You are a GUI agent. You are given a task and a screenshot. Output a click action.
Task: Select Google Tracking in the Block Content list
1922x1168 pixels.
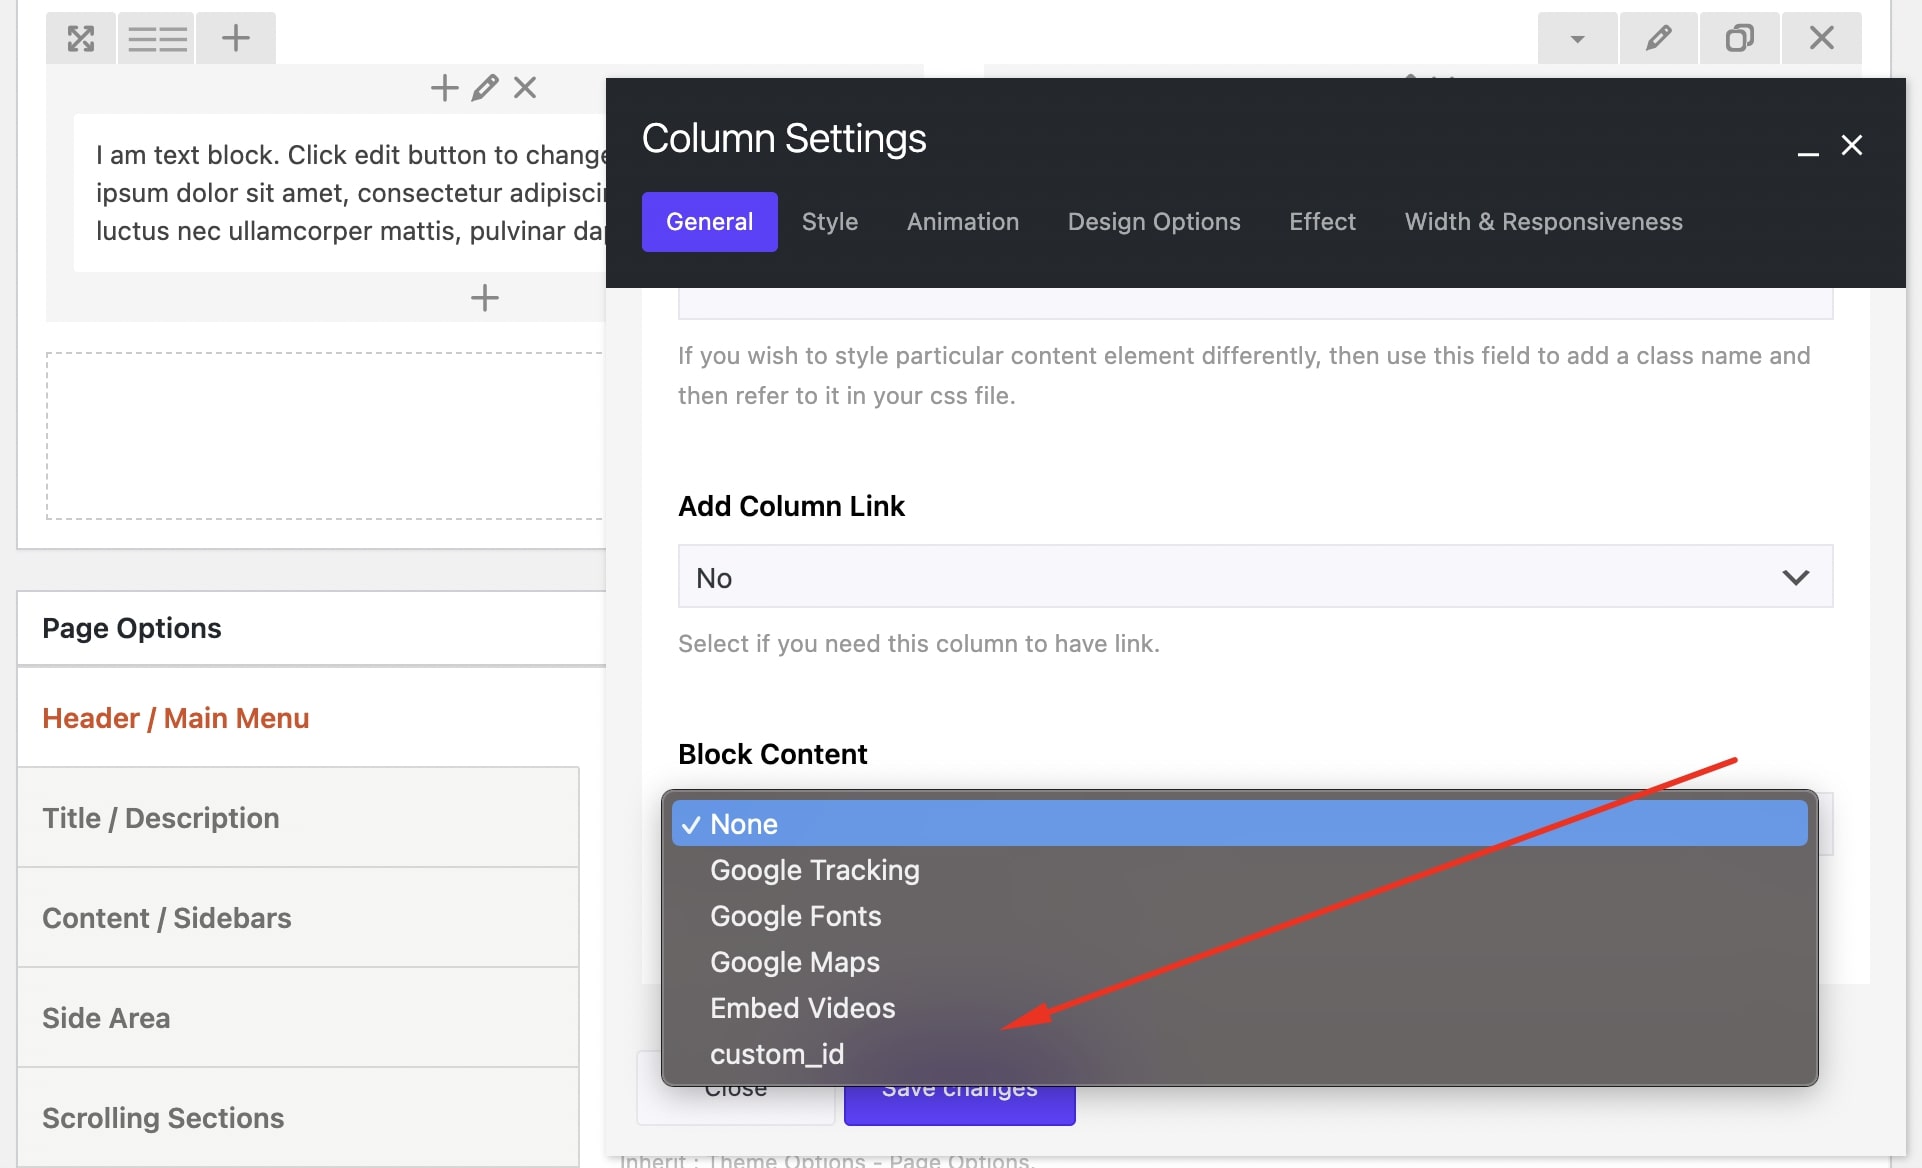(x=813, y=870)
